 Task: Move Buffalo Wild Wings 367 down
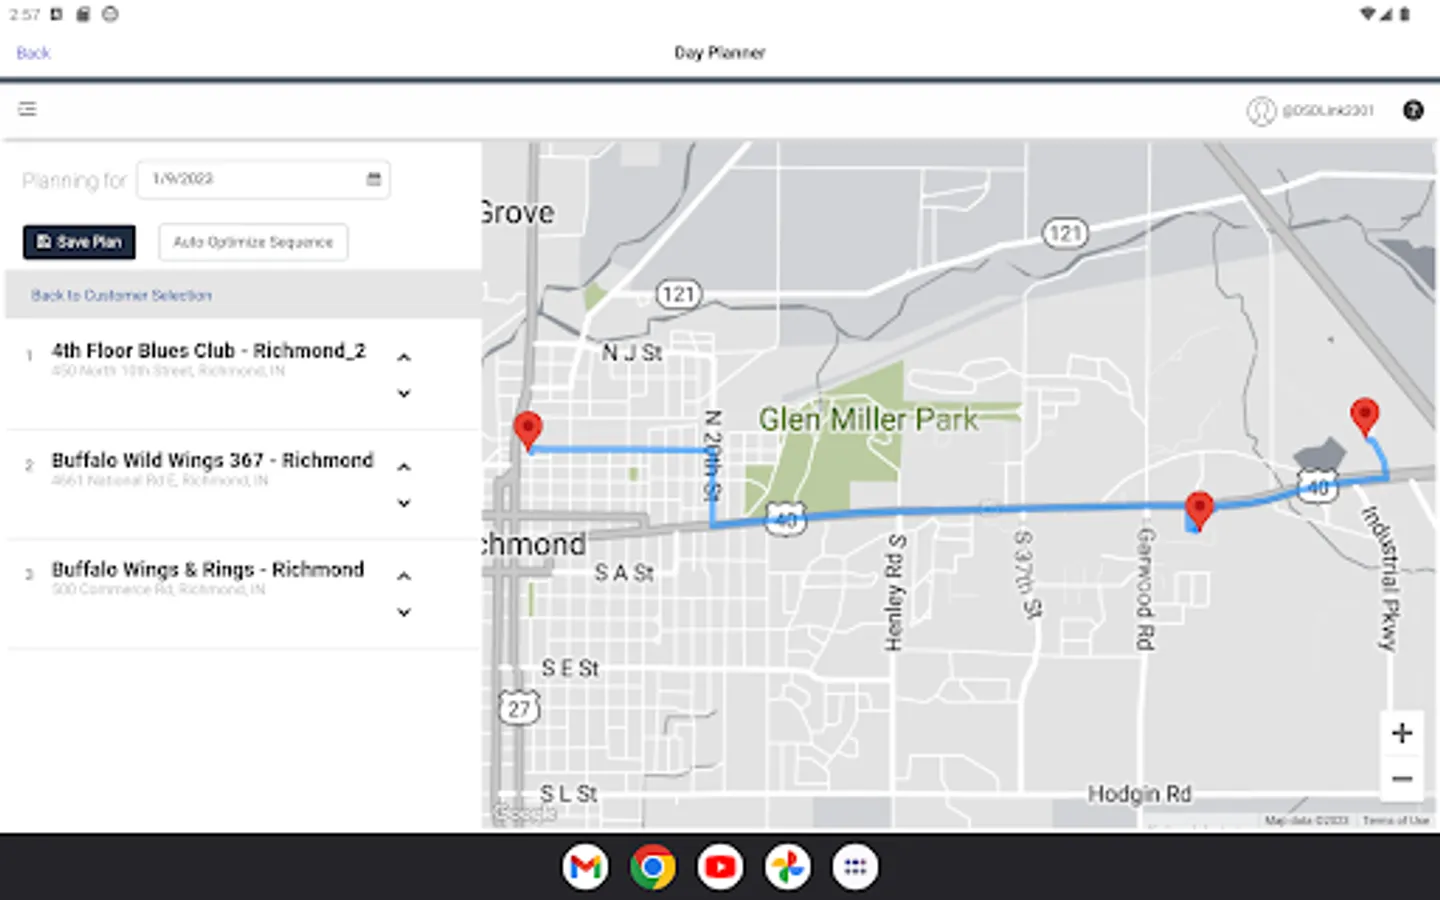click(404, 503)
